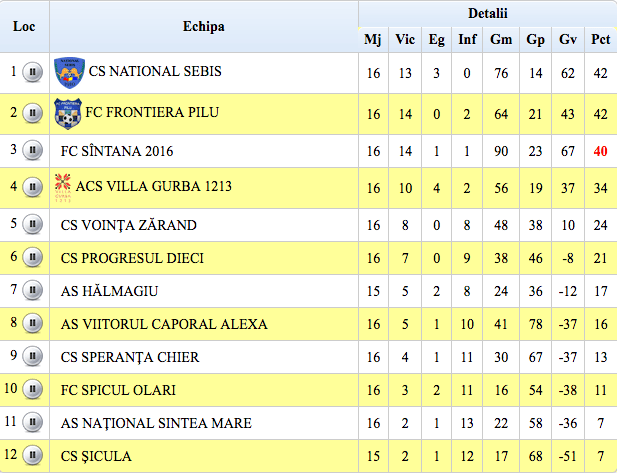Click the pause icon beside rank 1
The width and height of the screenshot is (617, 473).
33,72
